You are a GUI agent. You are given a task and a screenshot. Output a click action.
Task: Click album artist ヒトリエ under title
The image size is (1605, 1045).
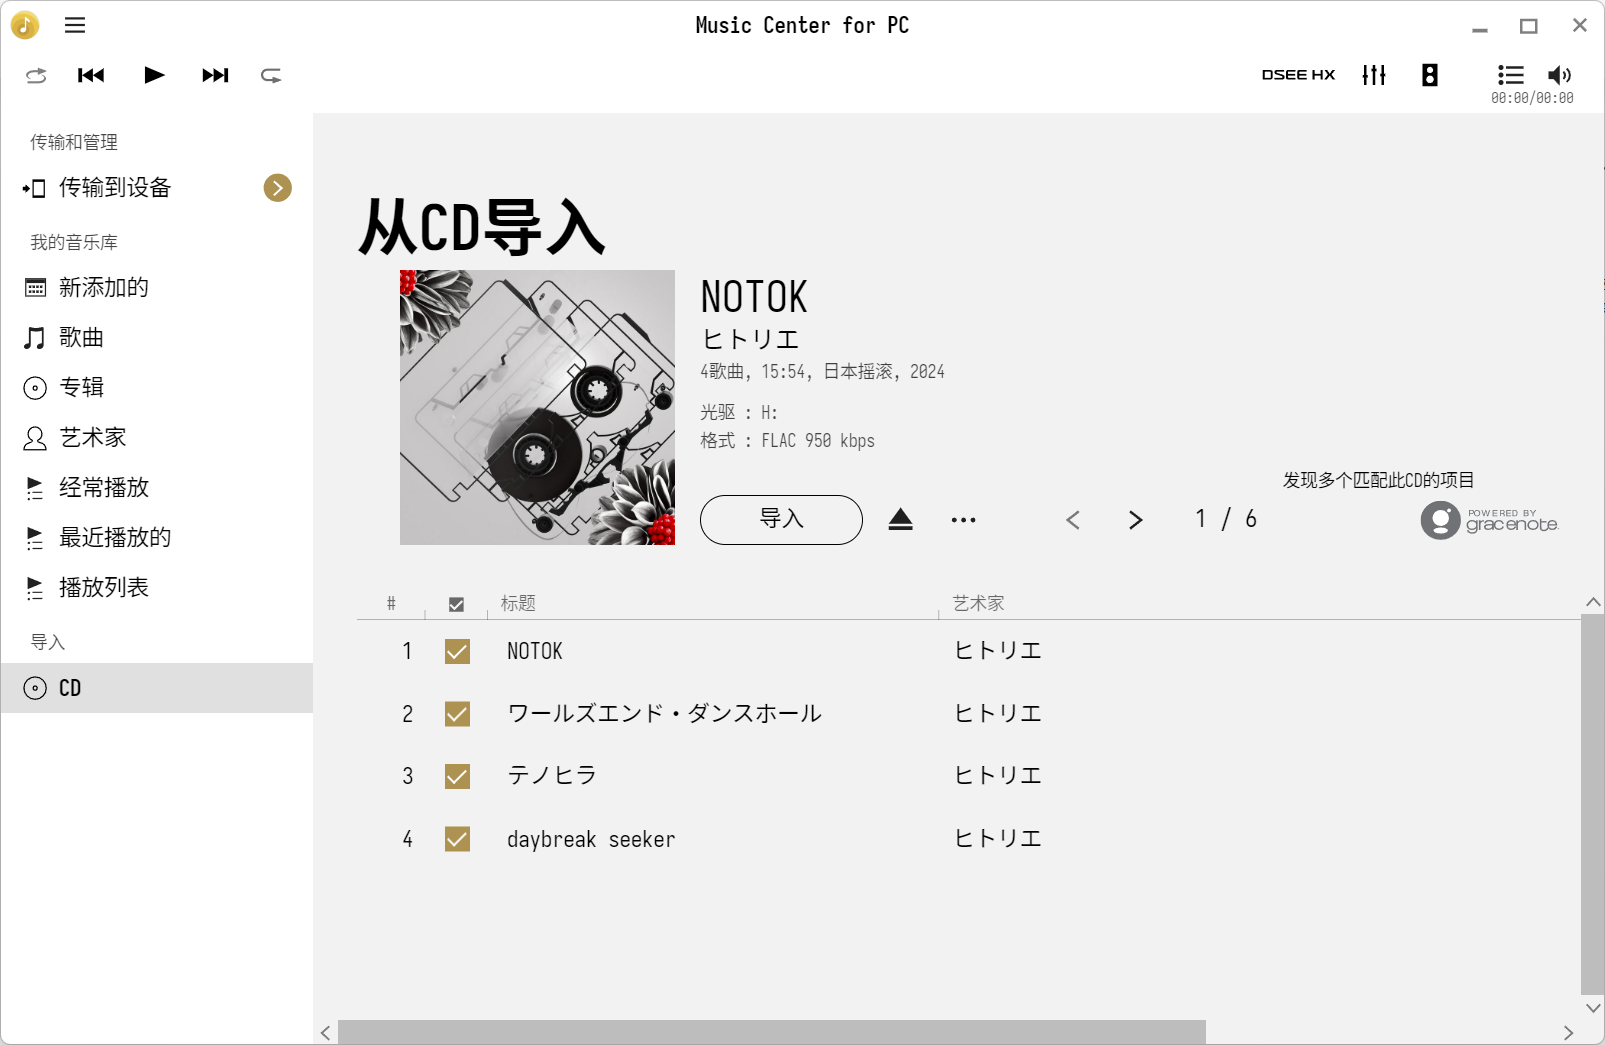click(x=750, y=339)
